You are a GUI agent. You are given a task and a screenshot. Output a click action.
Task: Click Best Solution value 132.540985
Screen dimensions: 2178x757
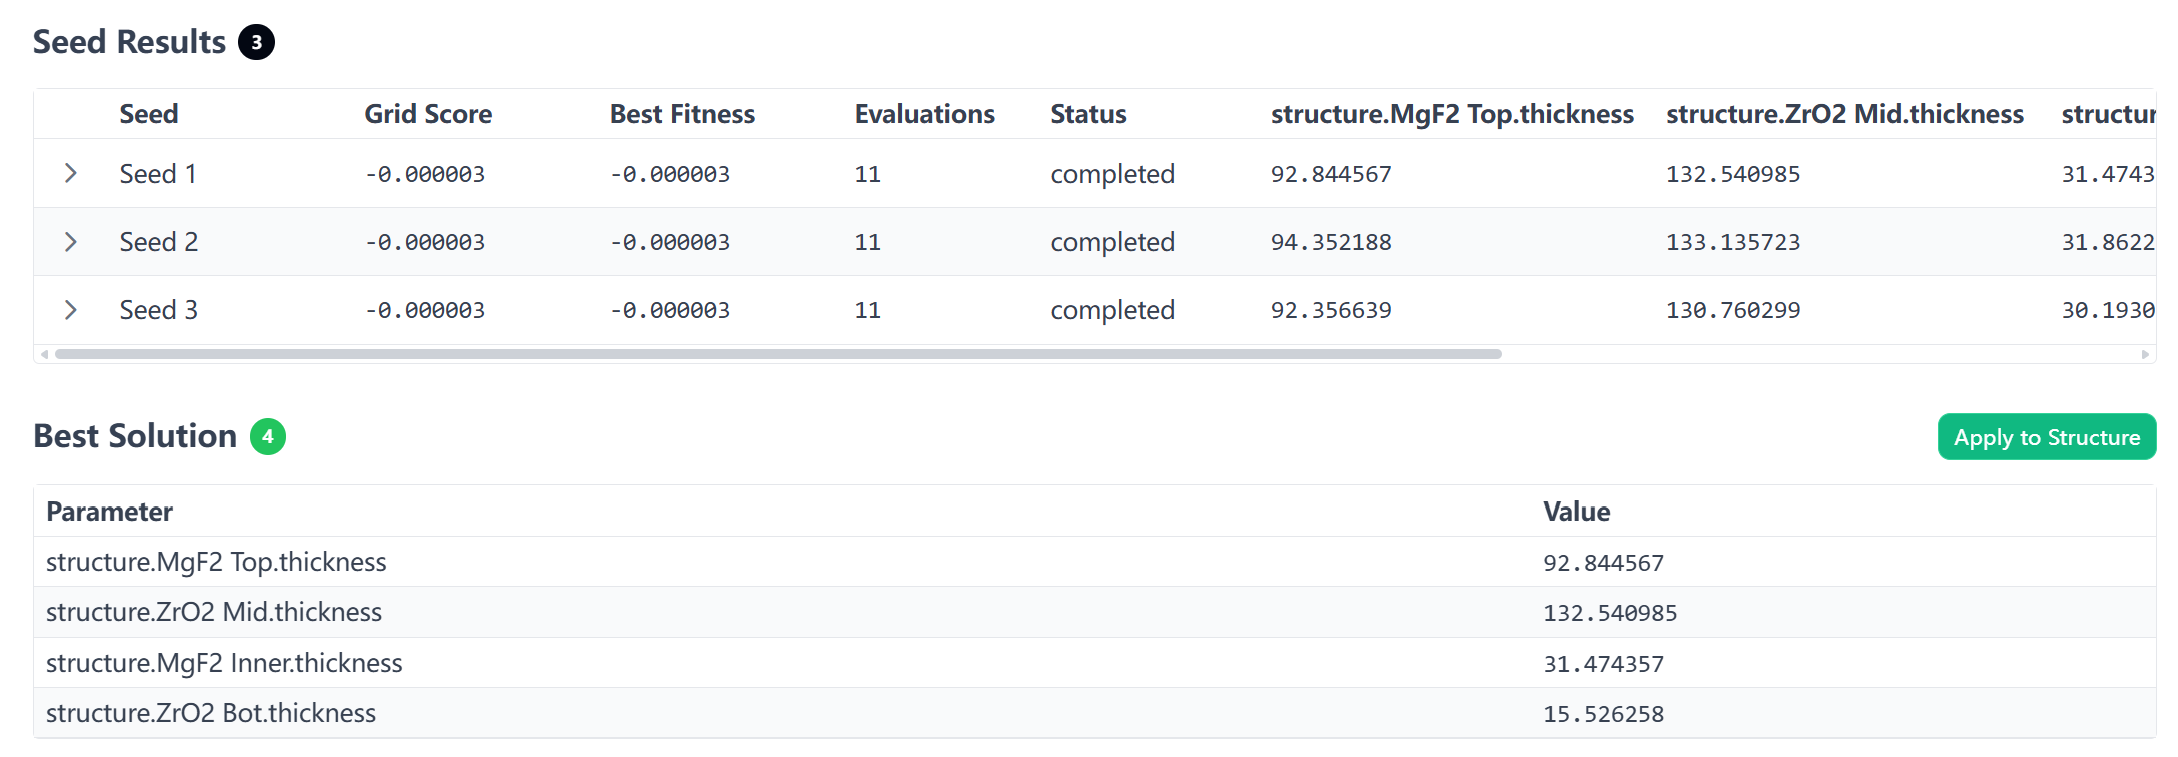pos(1610,613)
